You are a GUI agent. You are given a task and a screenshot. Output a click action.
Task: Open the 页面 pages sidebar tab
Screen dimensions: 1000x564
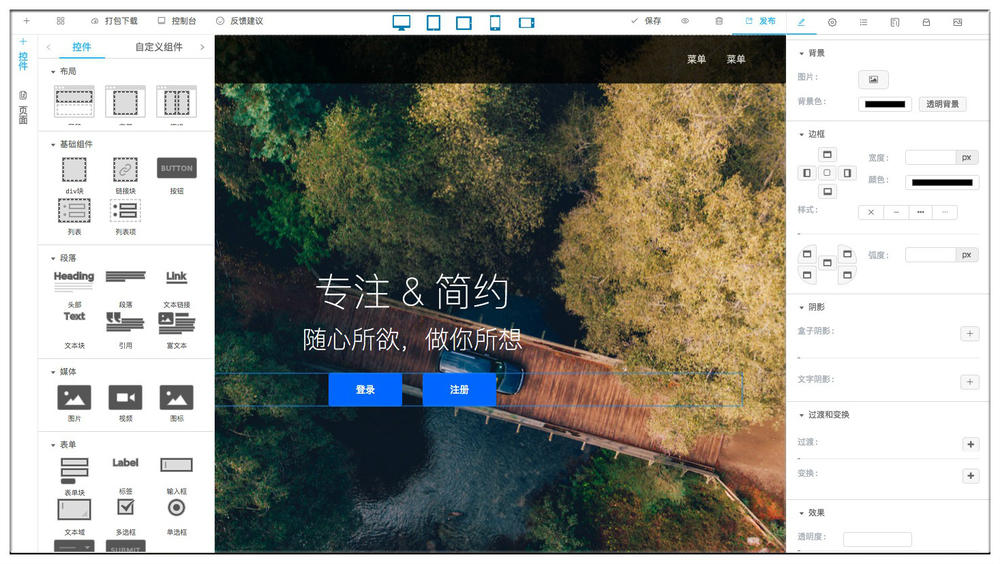point(23,108)
